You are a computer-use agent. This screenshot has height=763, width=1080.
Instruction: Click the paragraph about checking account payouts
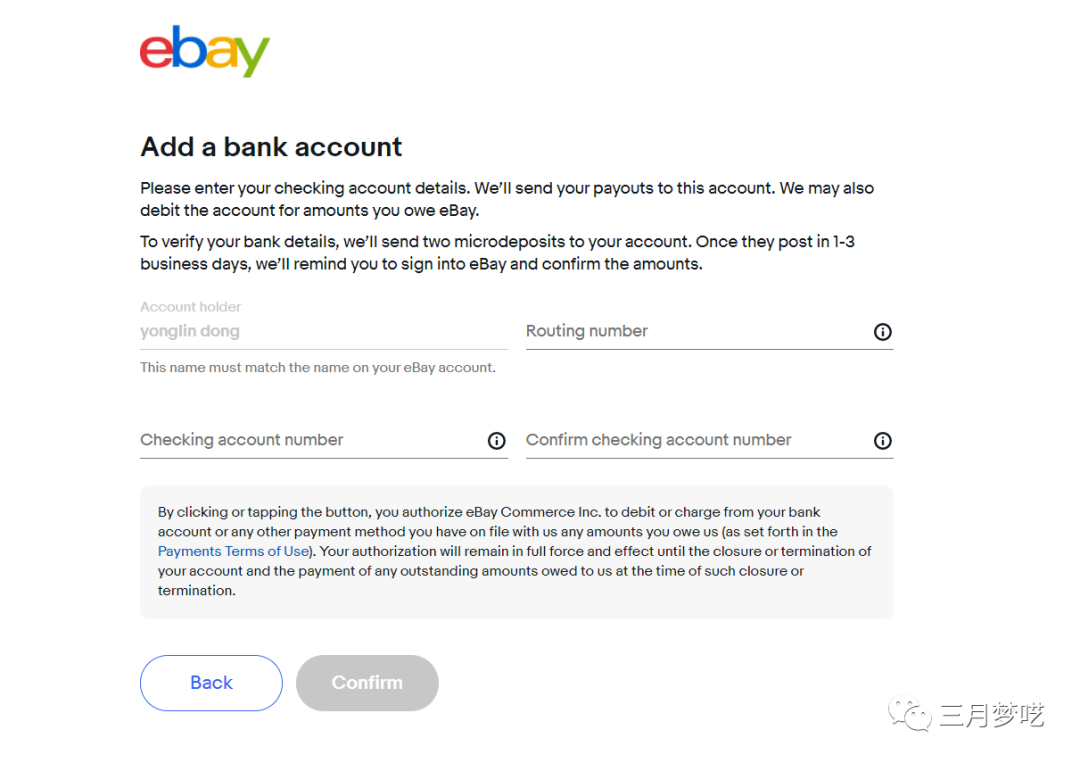point(506,199)
